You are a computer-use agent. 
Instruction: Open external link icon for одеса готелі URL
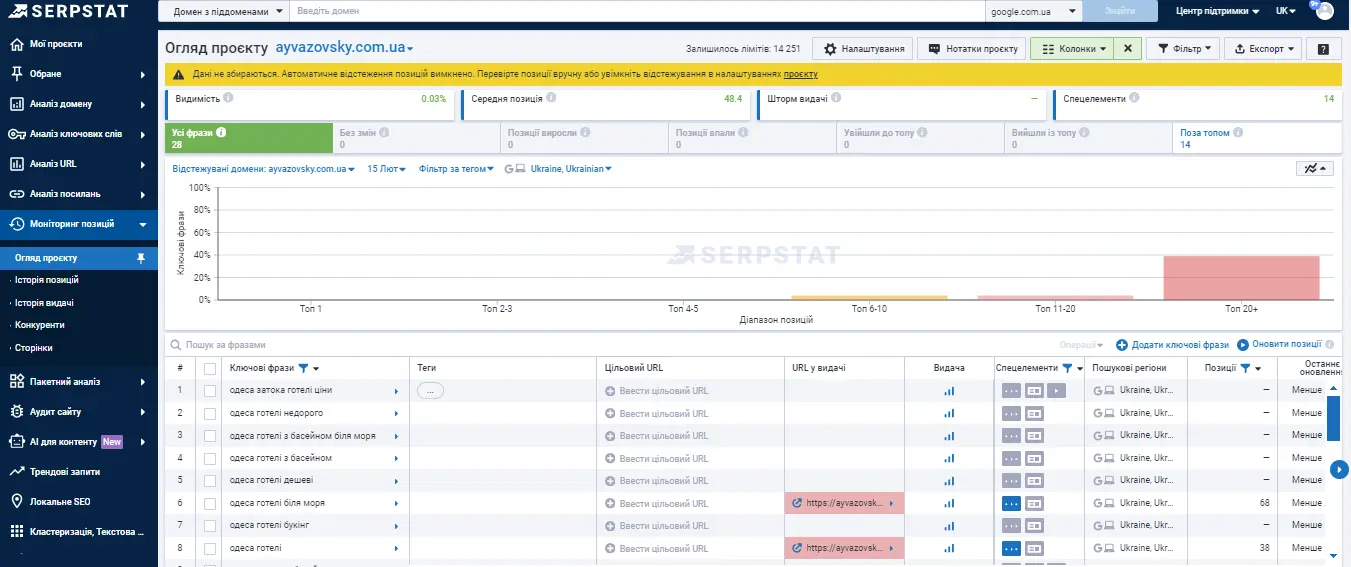click(797, 548)
